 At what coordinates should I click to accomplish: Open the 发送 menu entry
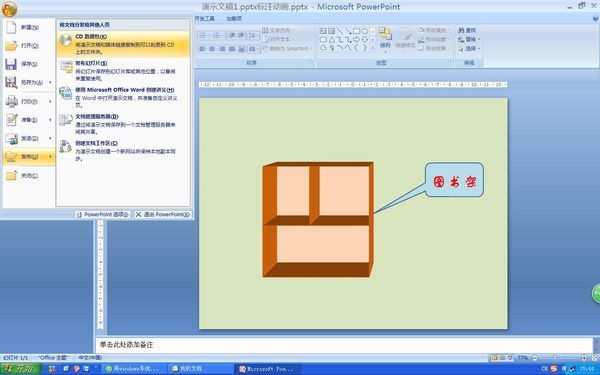tap(29, 138)
